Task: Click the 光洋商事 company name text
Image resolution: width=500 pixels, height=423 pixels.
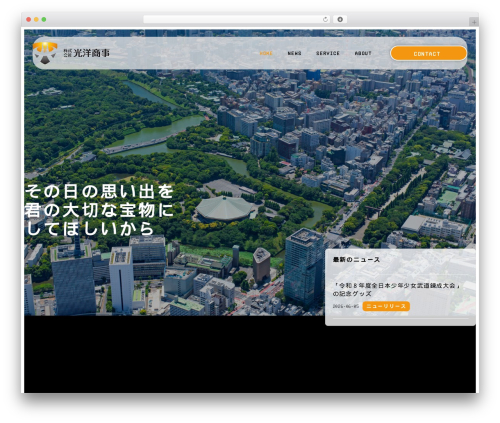Action: (91, 53)
